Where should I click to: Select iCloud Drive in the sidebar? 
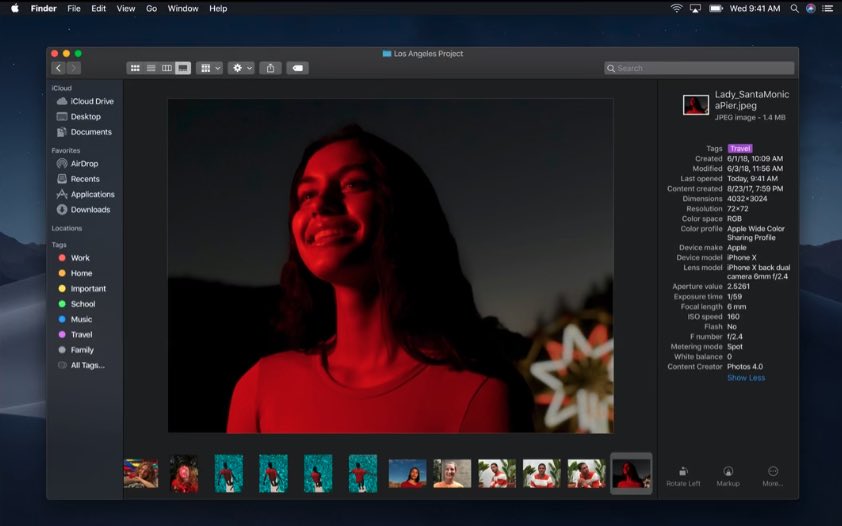(x=91, y=101)
